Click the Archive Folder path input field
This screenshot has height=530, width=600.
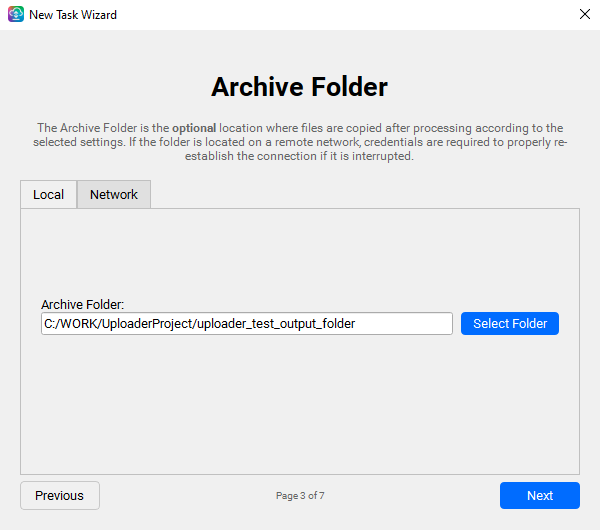247,324
